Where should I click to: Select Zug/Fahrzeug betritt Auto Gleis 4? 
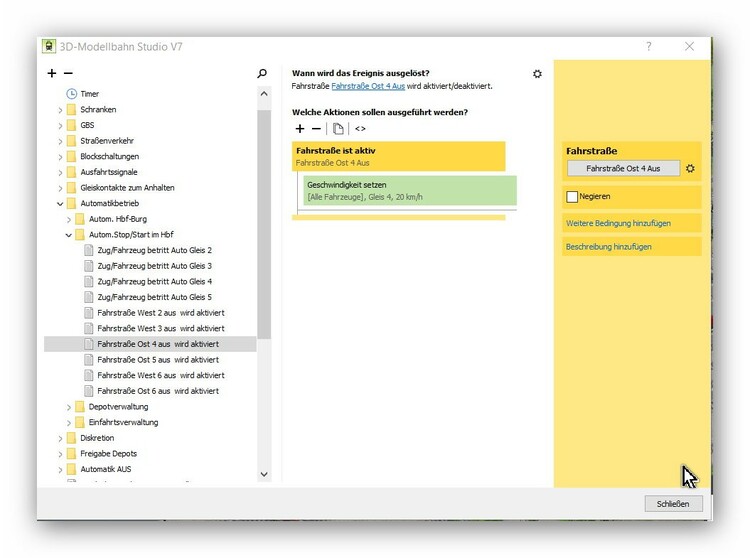pos(154,282)
